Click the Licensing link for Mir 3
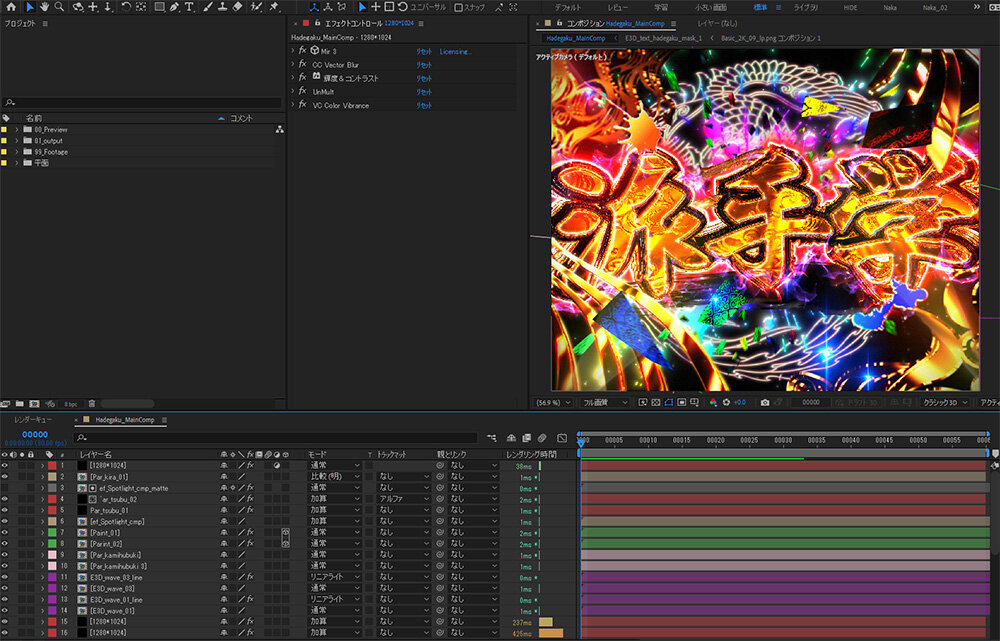Screen dimensions: 1000x641 455,51
